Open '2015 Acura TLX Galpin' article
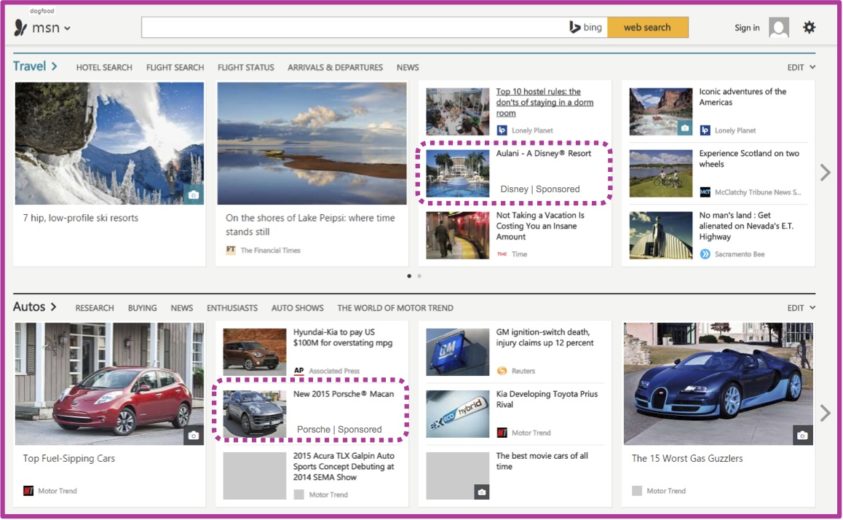Image resolution: width=843 pixels, height=520 pixels. click(x=344, y=466)
